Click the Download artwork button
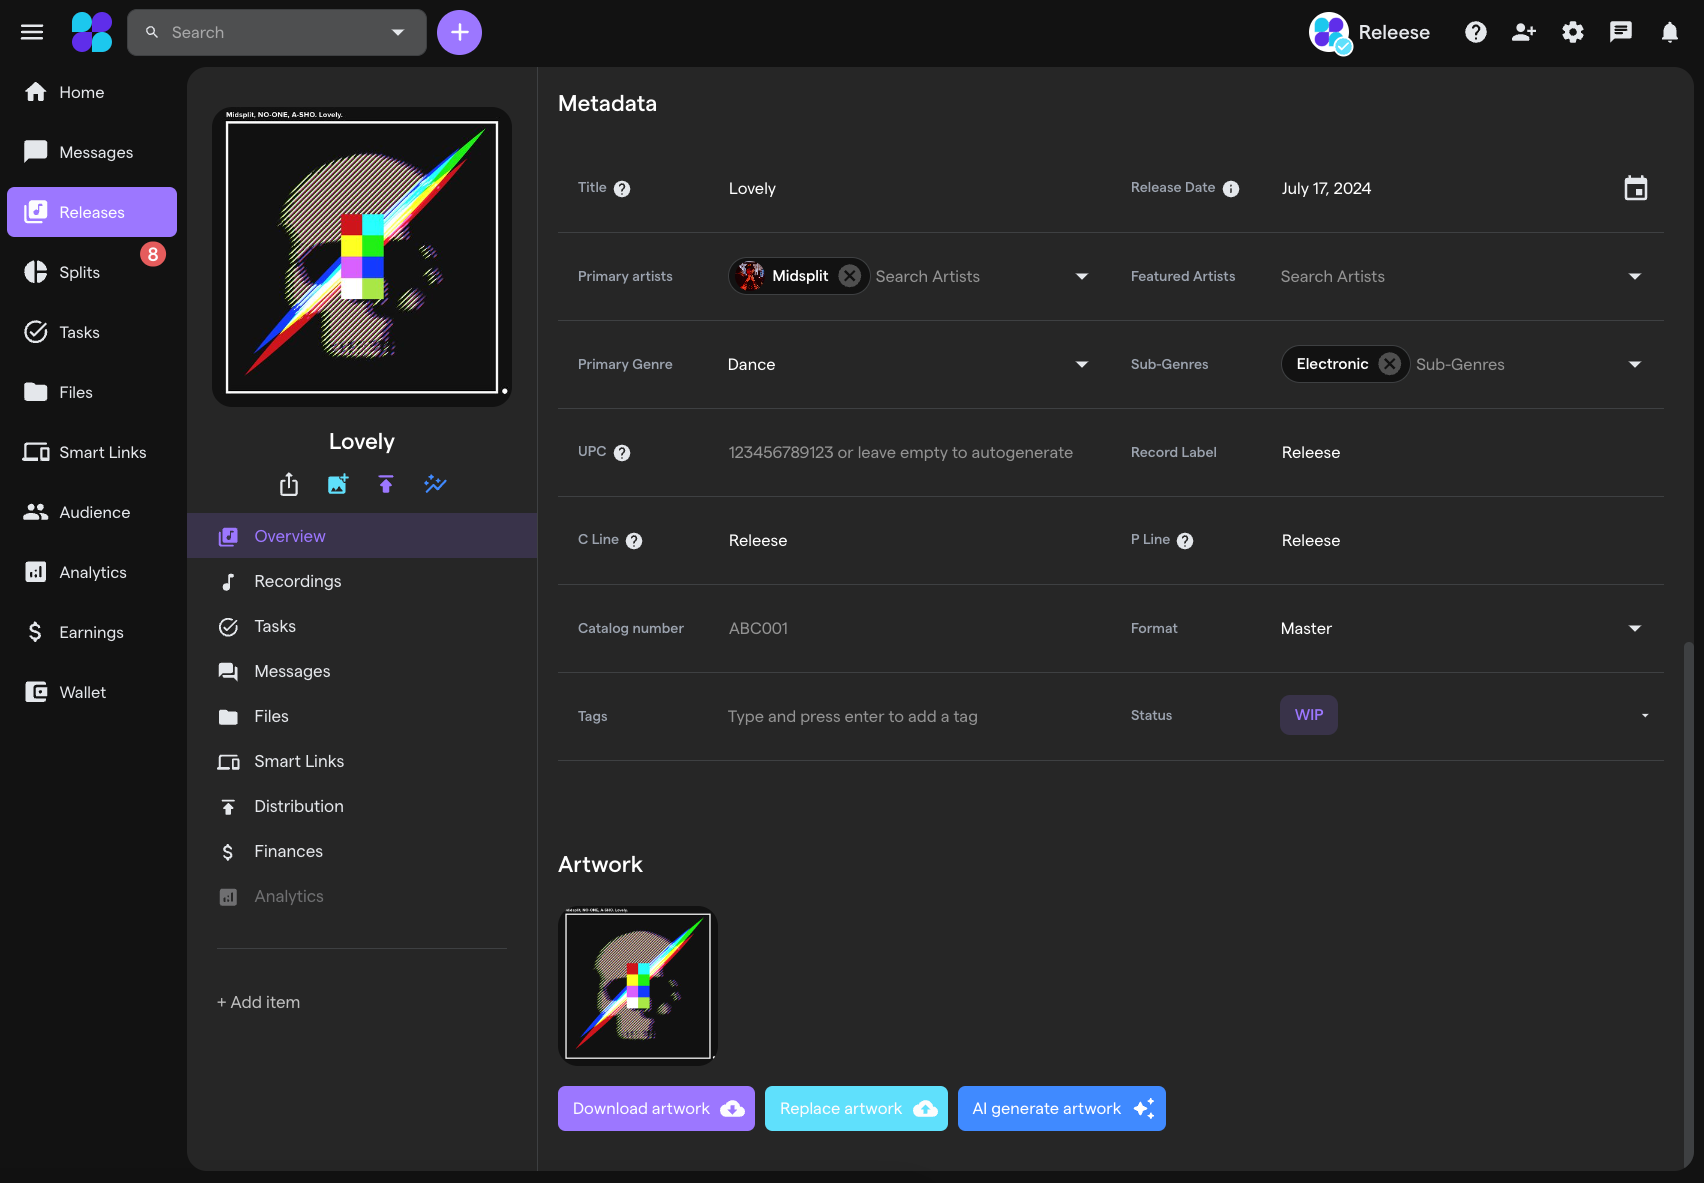This screenshot has height=1183, width=1704. (656, 1108)
